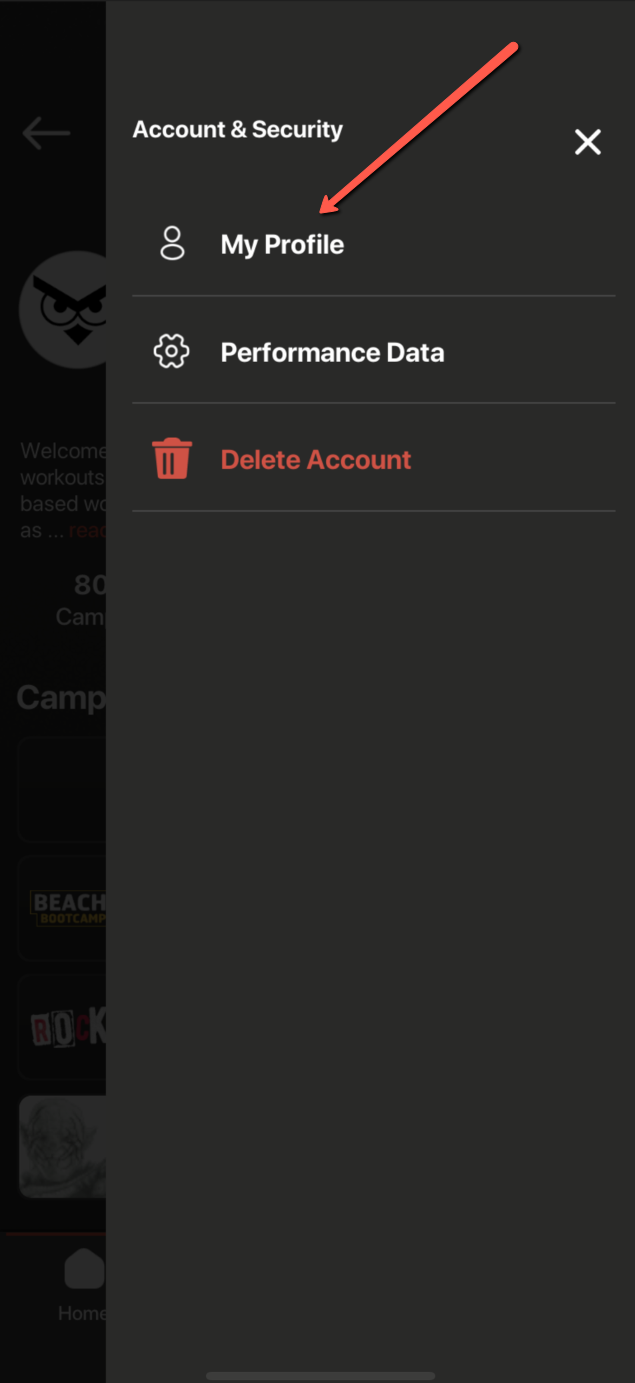This screenshot has height=1383, width=635.
Task: Select the Delete Account option
Action: pyautogui.click(x=373, y=459)
